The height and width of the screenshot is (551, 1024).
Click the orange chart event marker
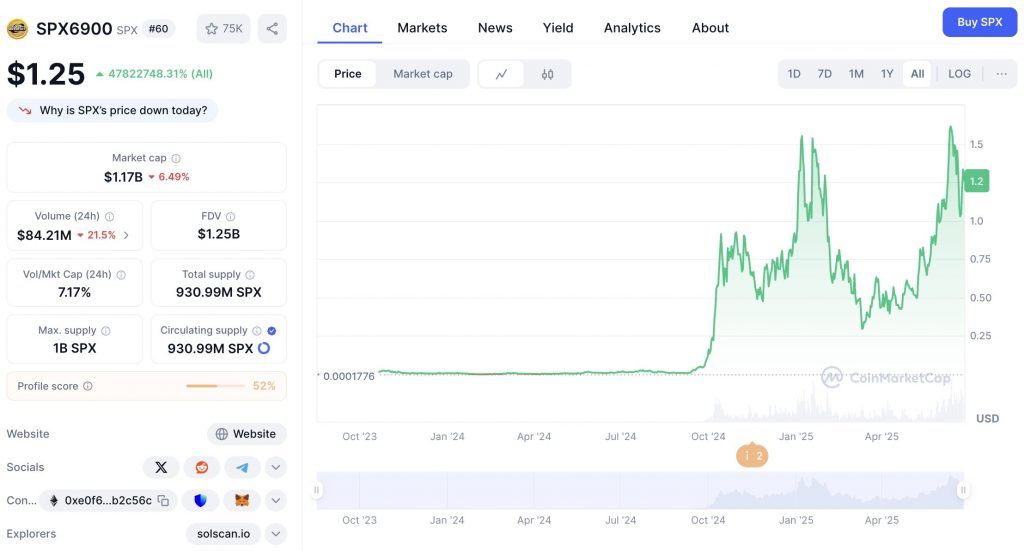pos(752,456)
